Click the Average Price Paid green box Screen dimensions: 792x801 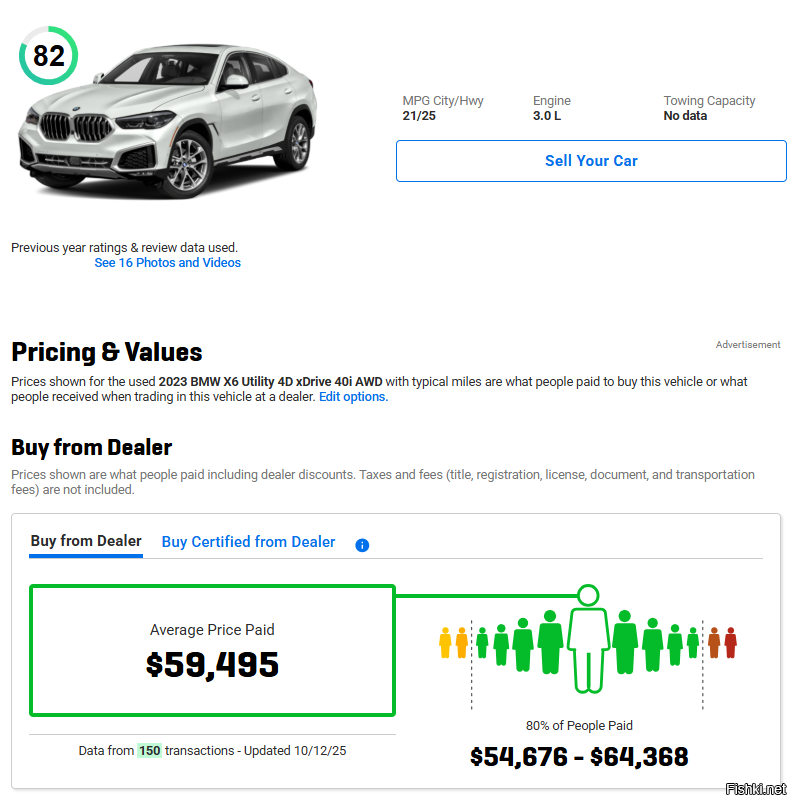(x=212, y=651)
